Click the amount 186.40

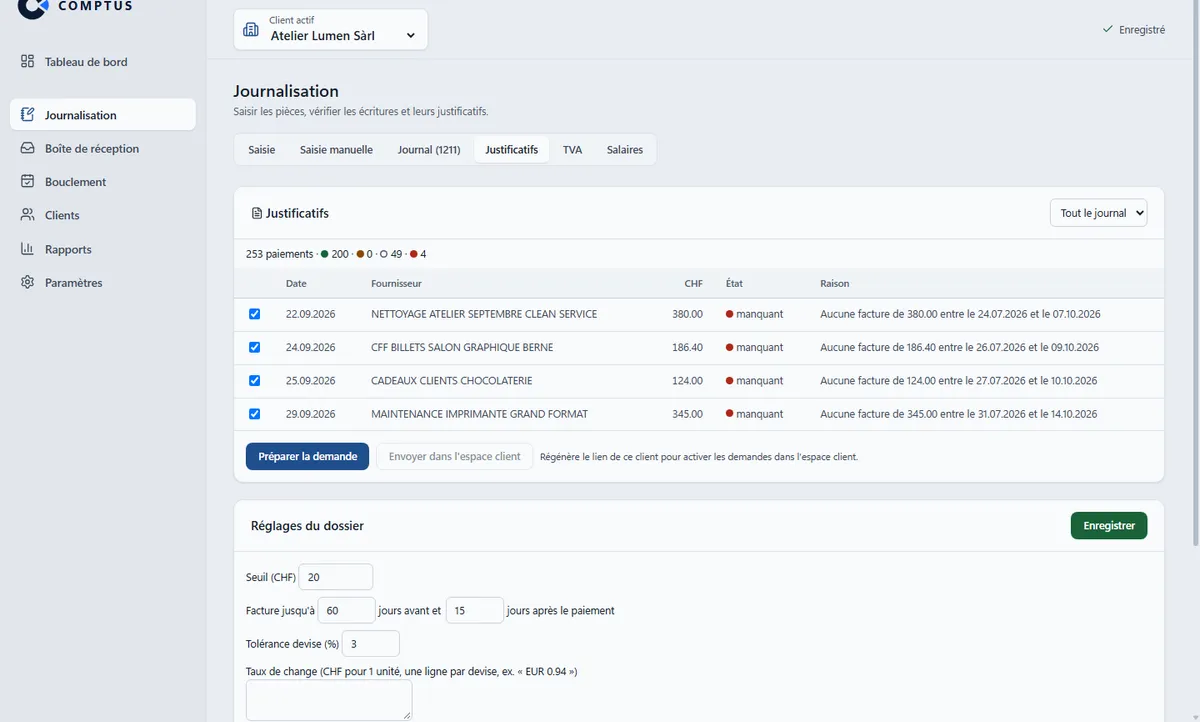tap(687, 347)
